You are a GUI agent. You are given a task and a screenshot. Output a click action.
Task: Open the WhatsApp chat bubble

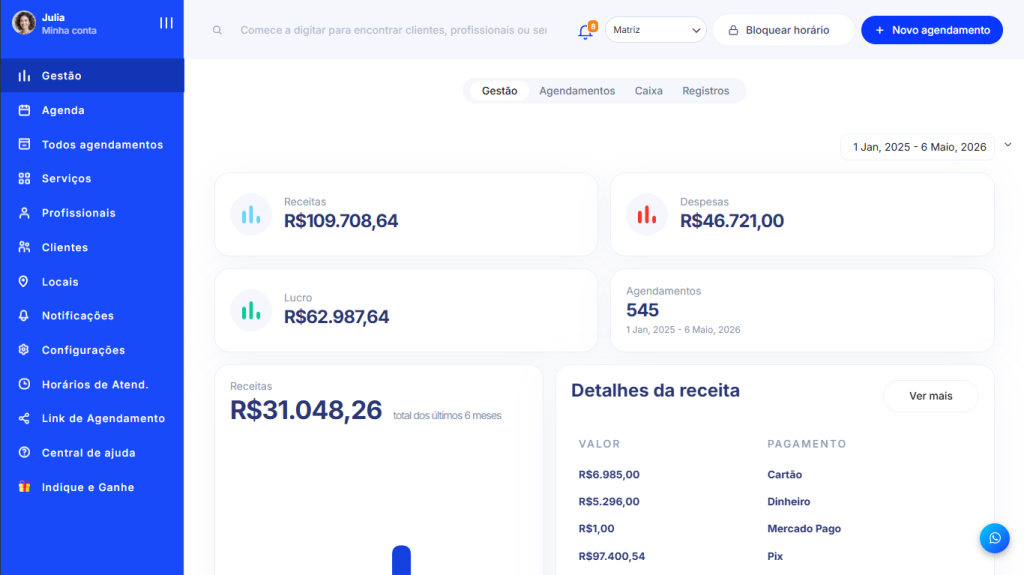point(994,538)
